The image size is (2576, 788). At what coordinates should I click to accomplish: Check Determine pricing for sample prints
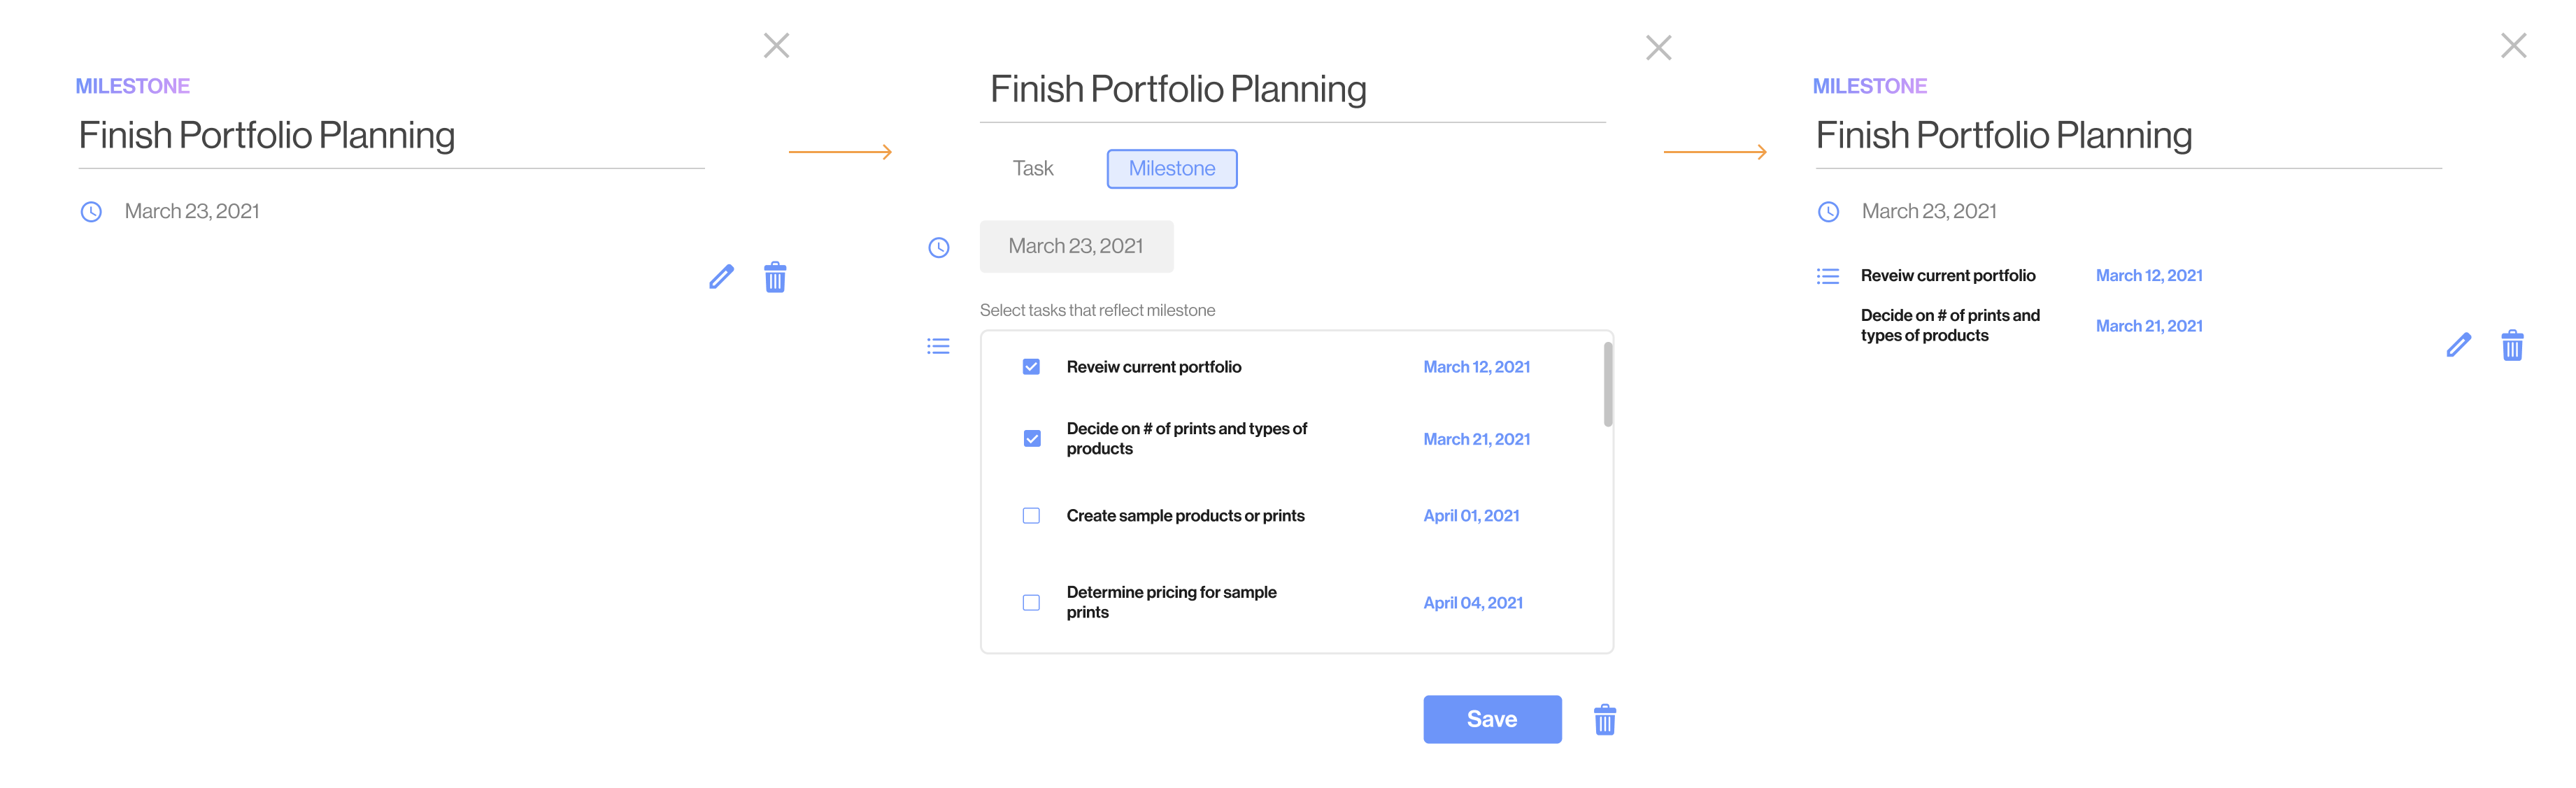1031,603
